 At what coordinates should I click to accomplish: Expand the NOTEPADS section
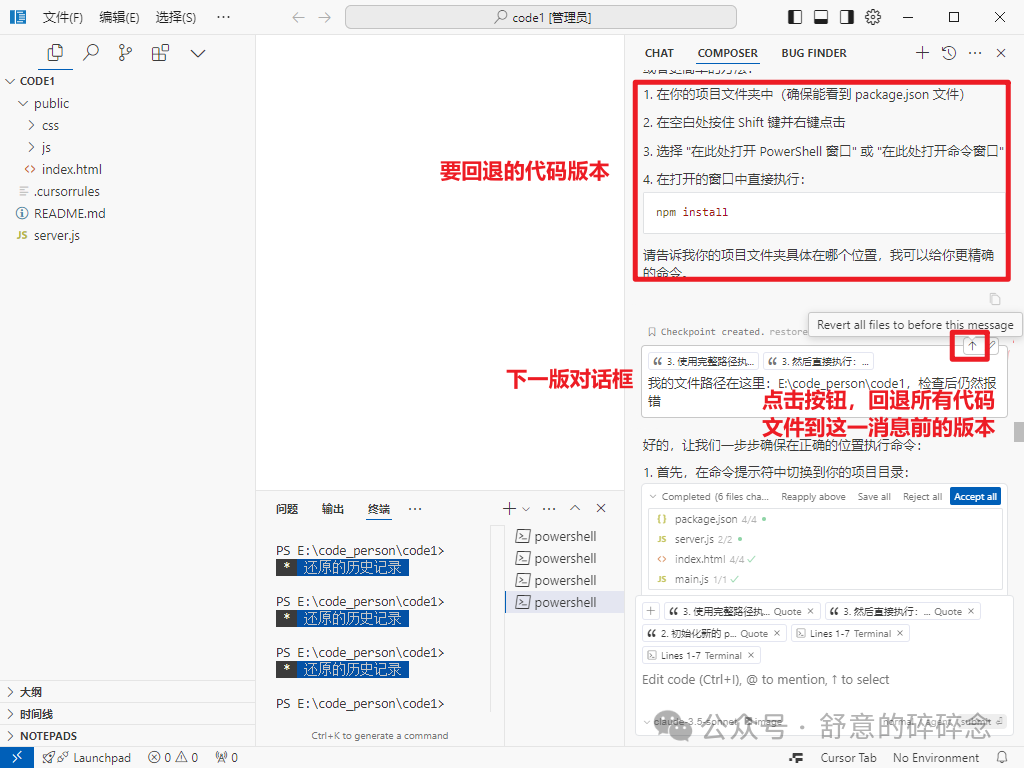128,736
